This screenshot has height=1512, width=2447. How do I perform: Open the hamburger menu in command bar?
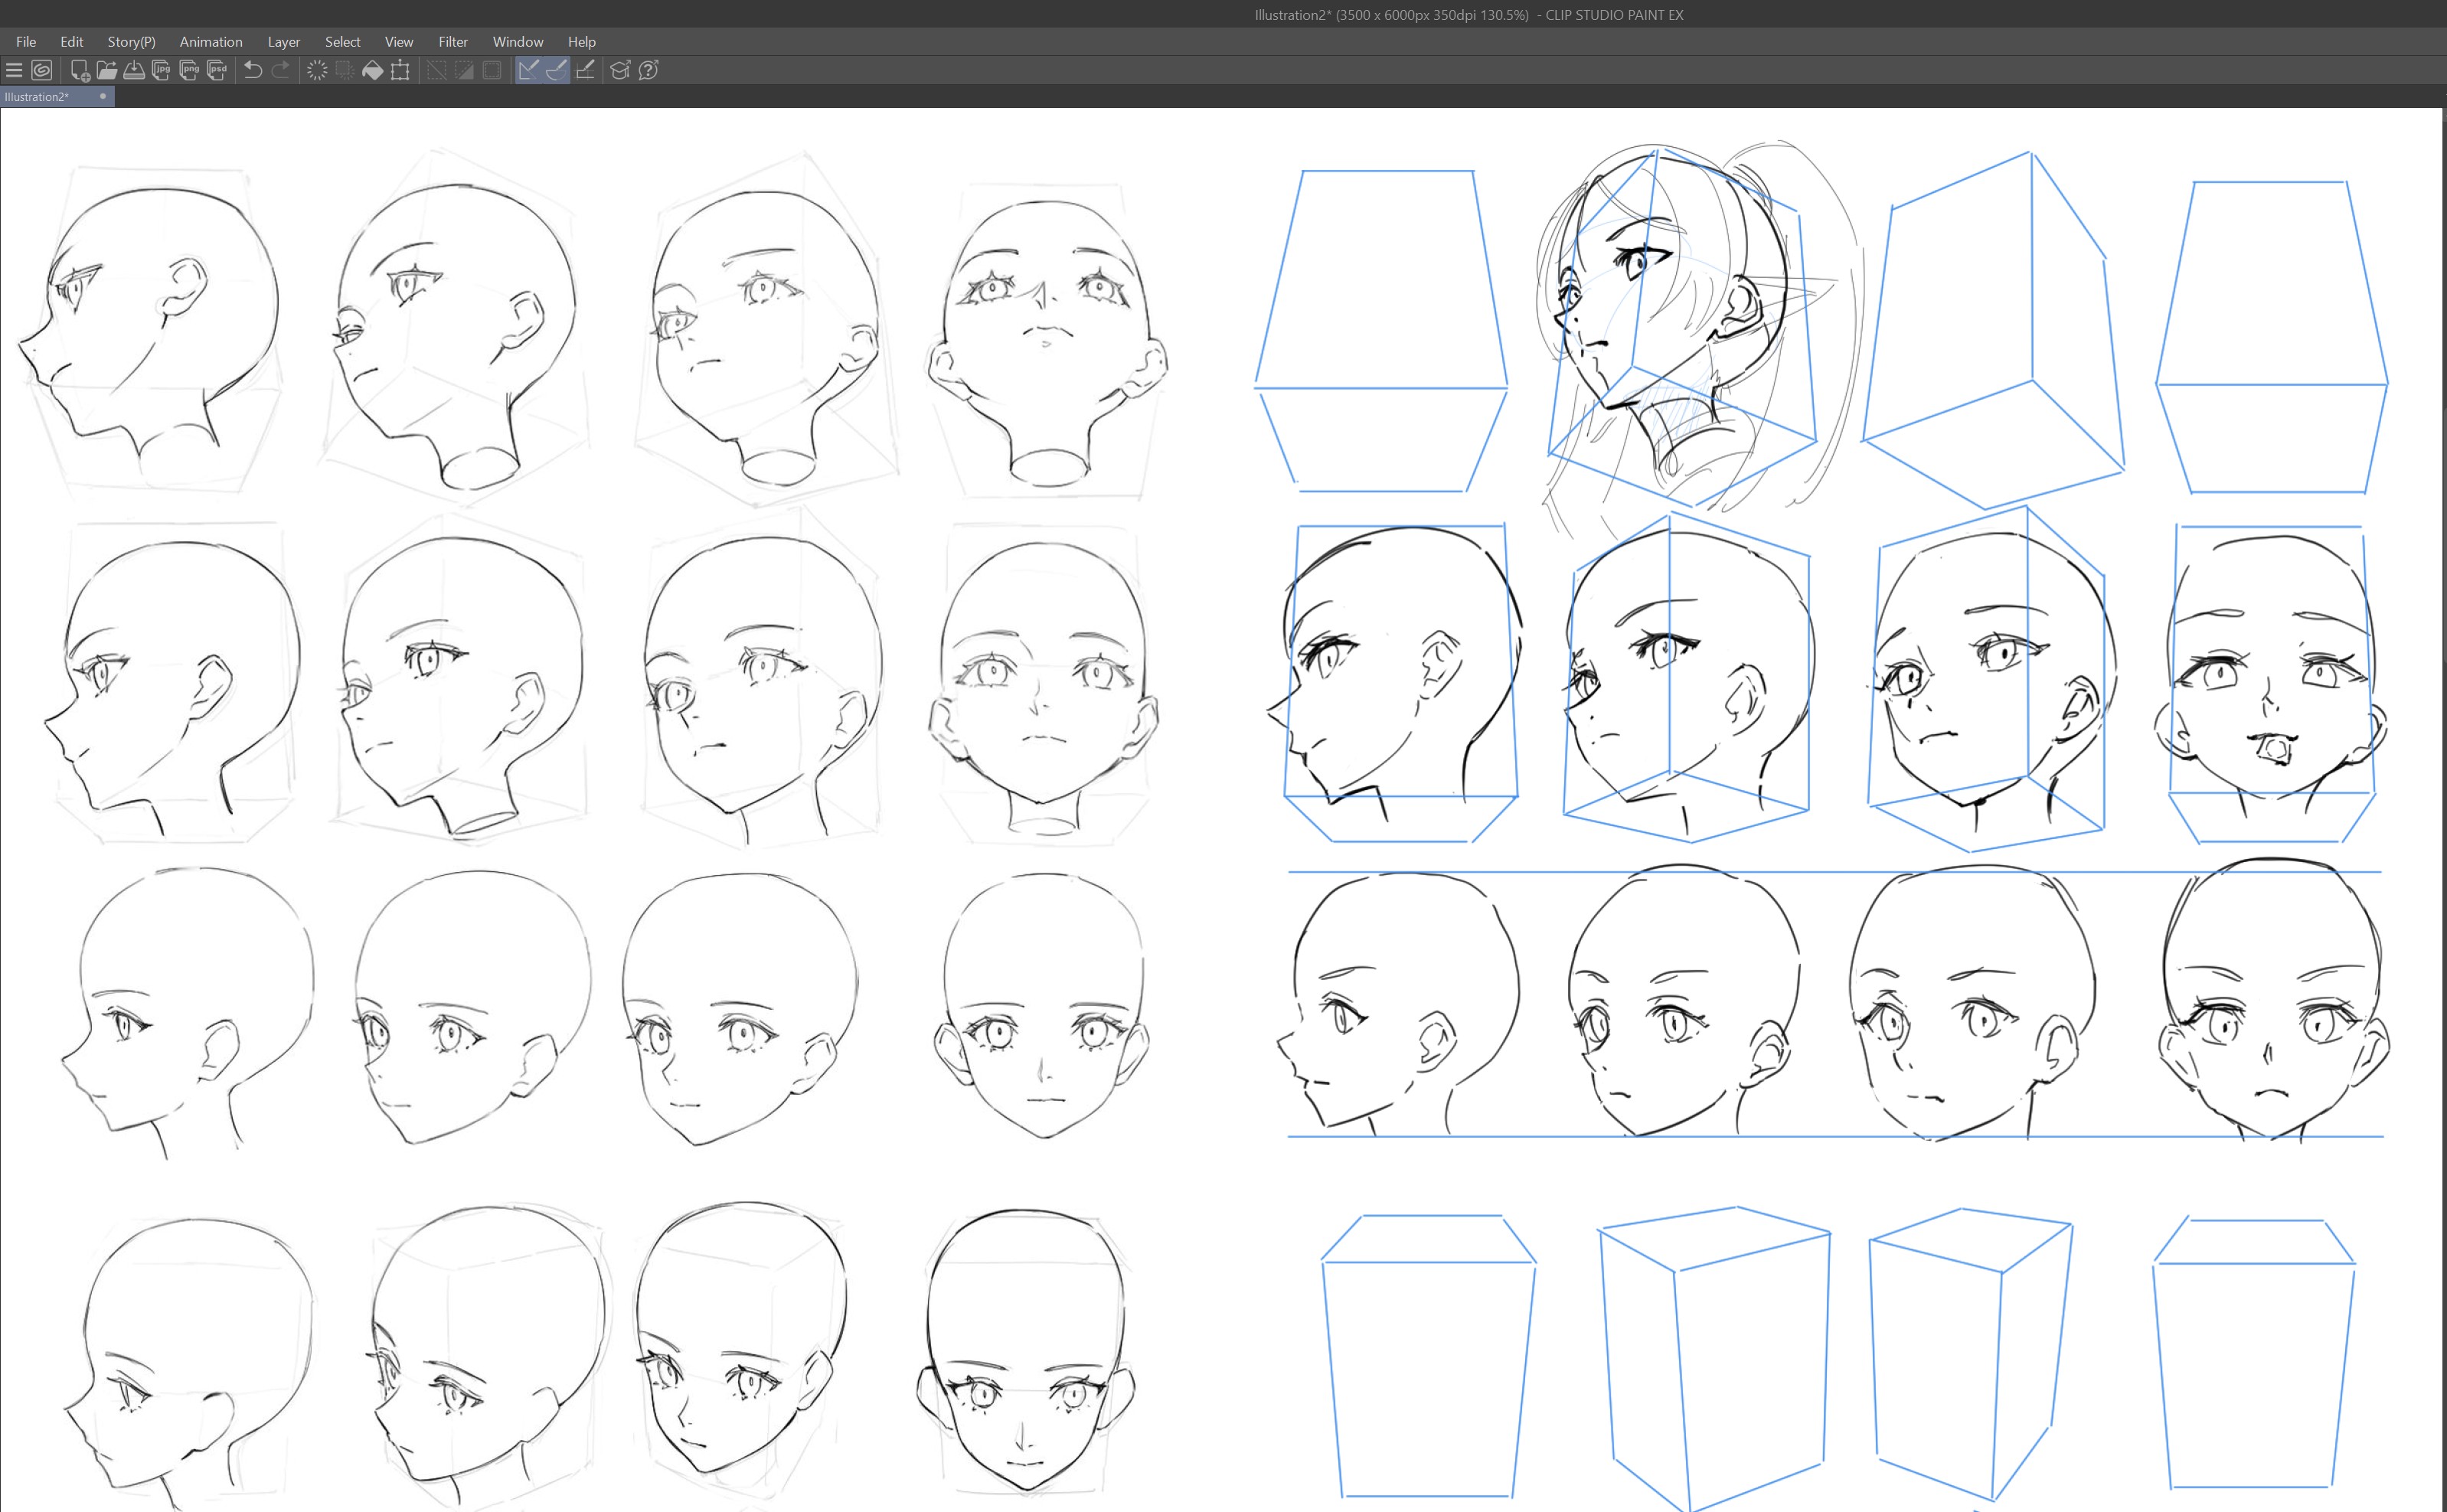point(14,70)
